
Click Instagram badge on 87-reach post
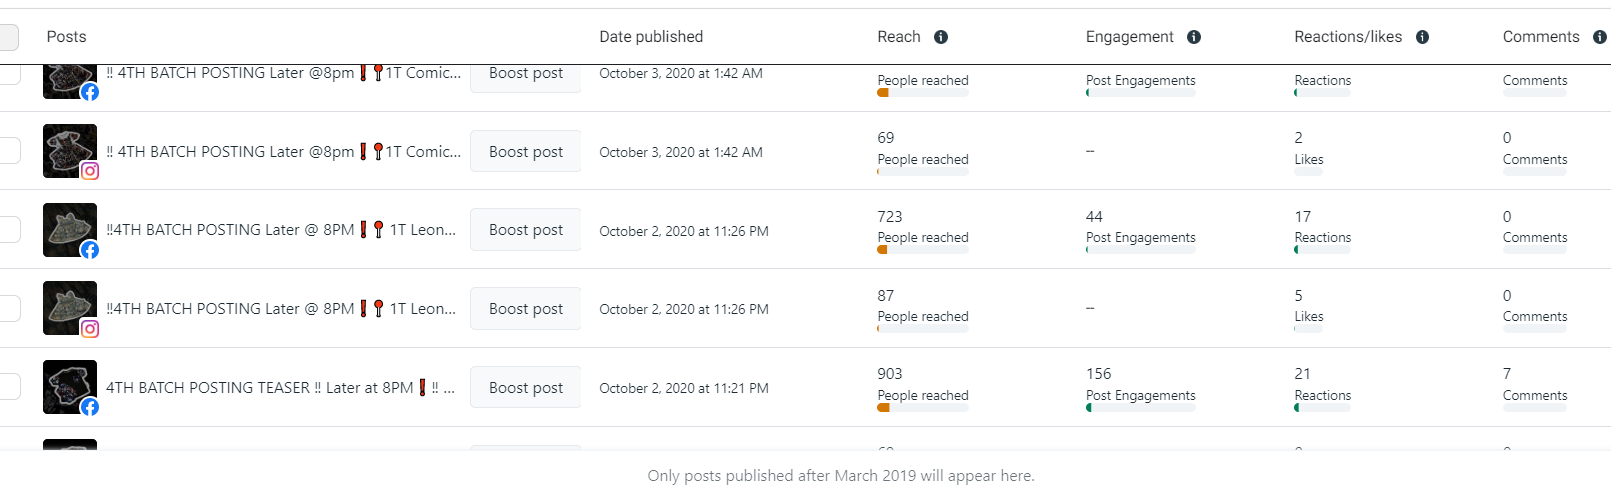tap(90, 329)
